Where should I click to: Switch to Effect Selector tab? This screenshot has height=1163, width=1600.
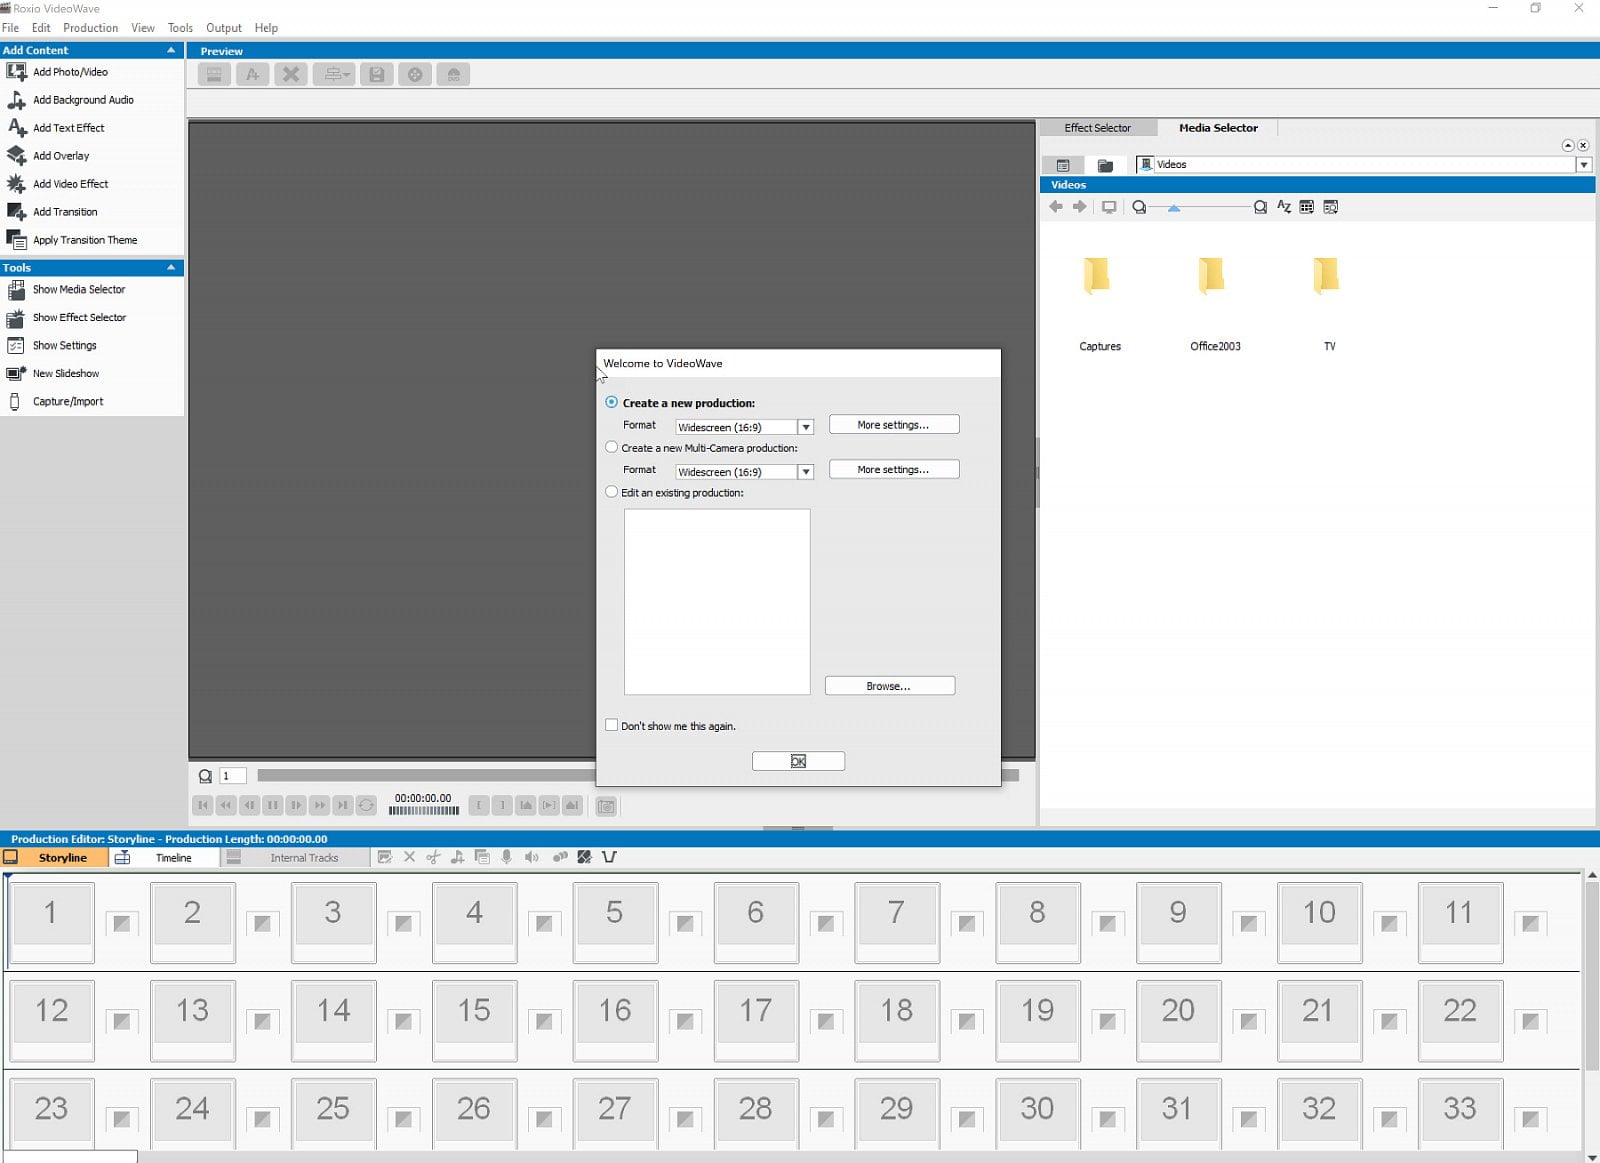pyautogui.click(x=1097, y=128)
